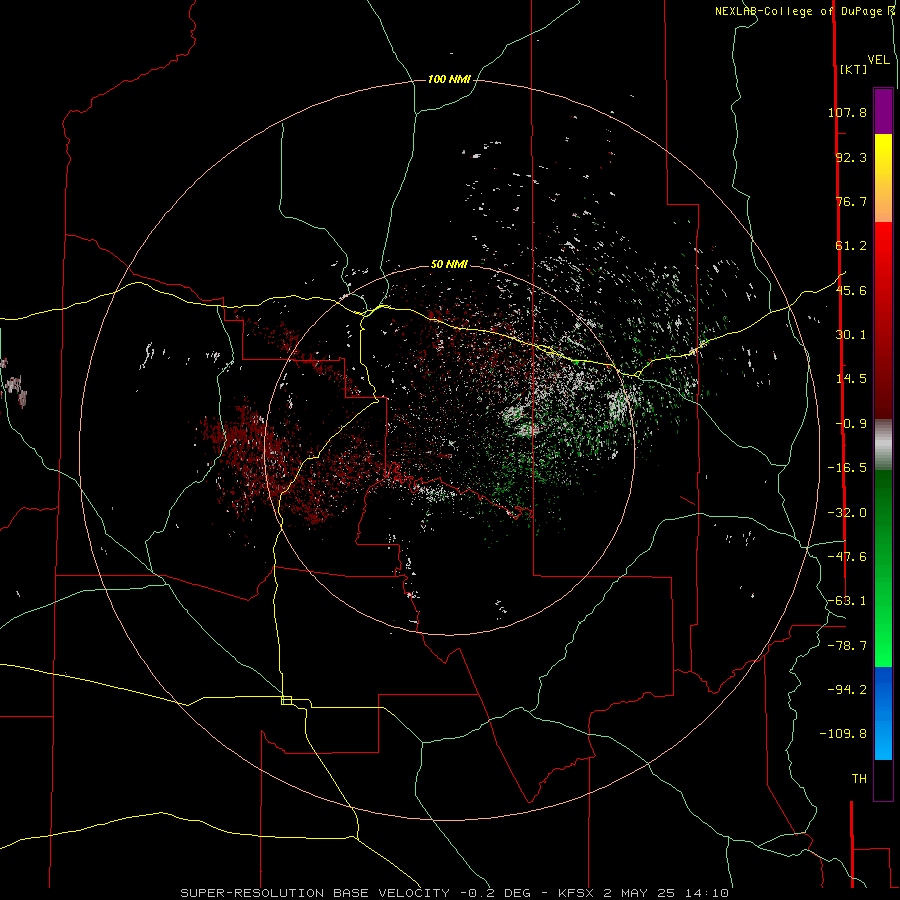Pick the gray near-zero segment of the color bar
Image resolution: width=900 pixels, height=900 pixels.
(883, 444)
